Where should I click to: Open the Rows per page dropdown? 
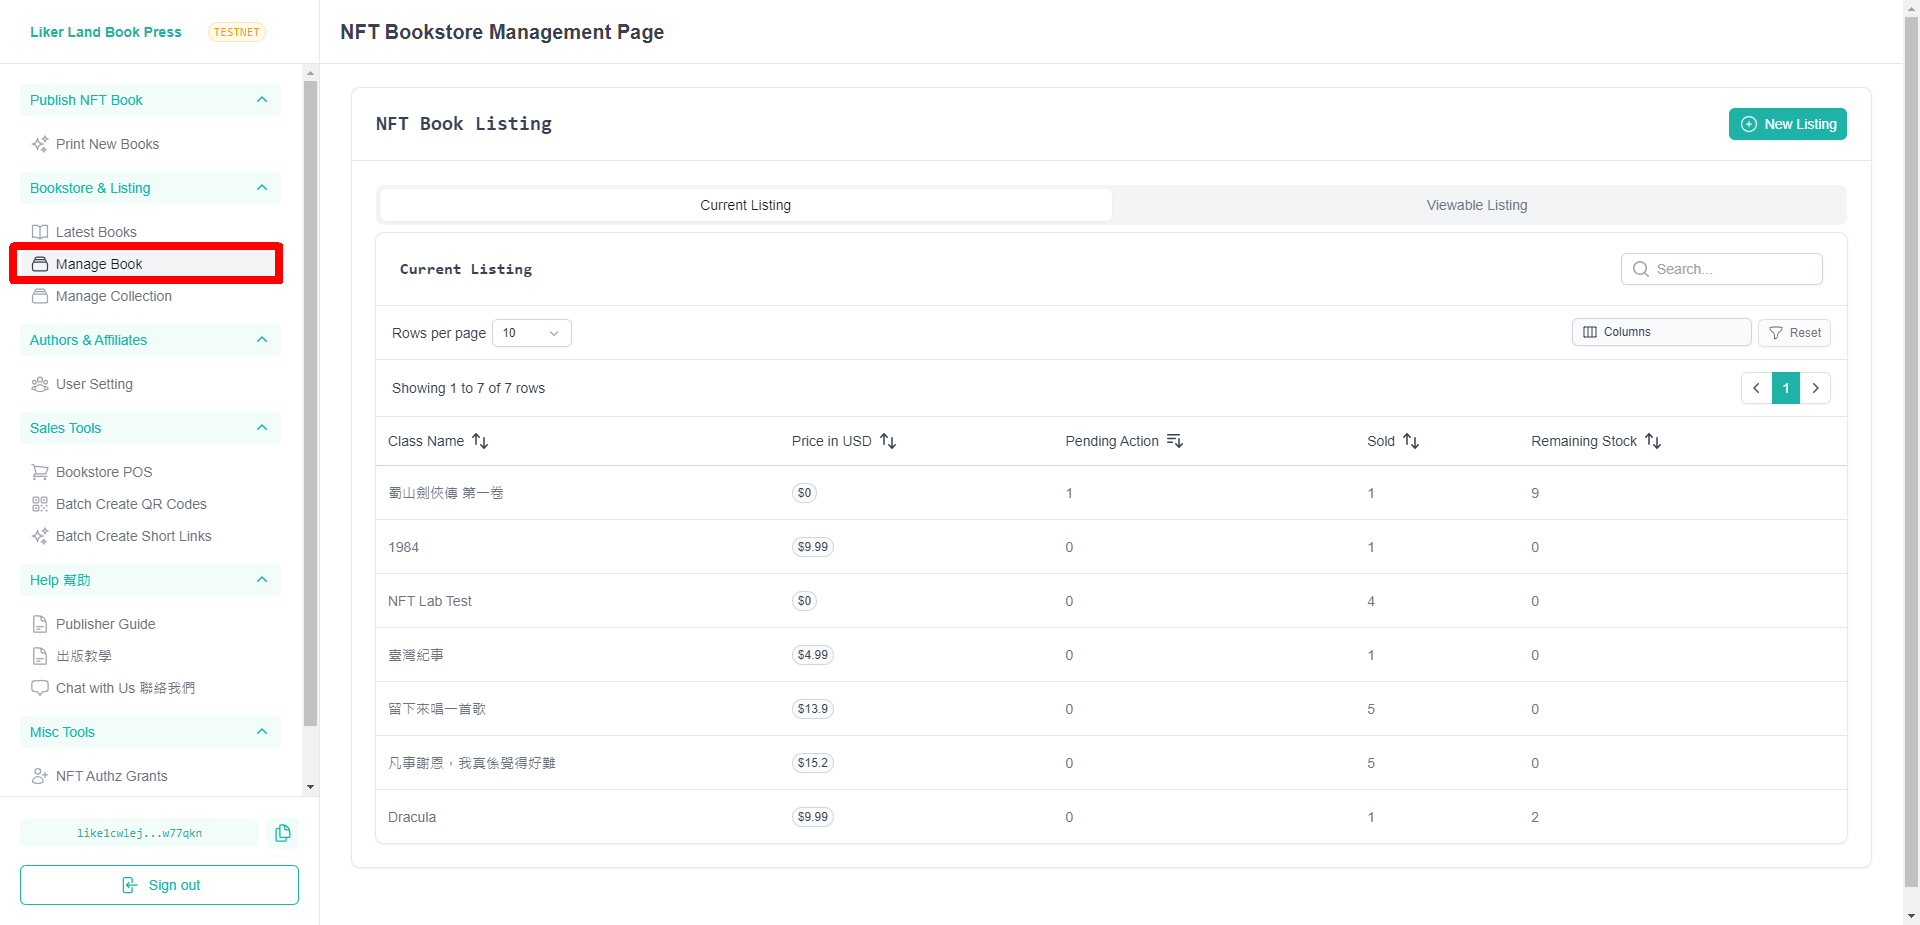click(531, 333)
